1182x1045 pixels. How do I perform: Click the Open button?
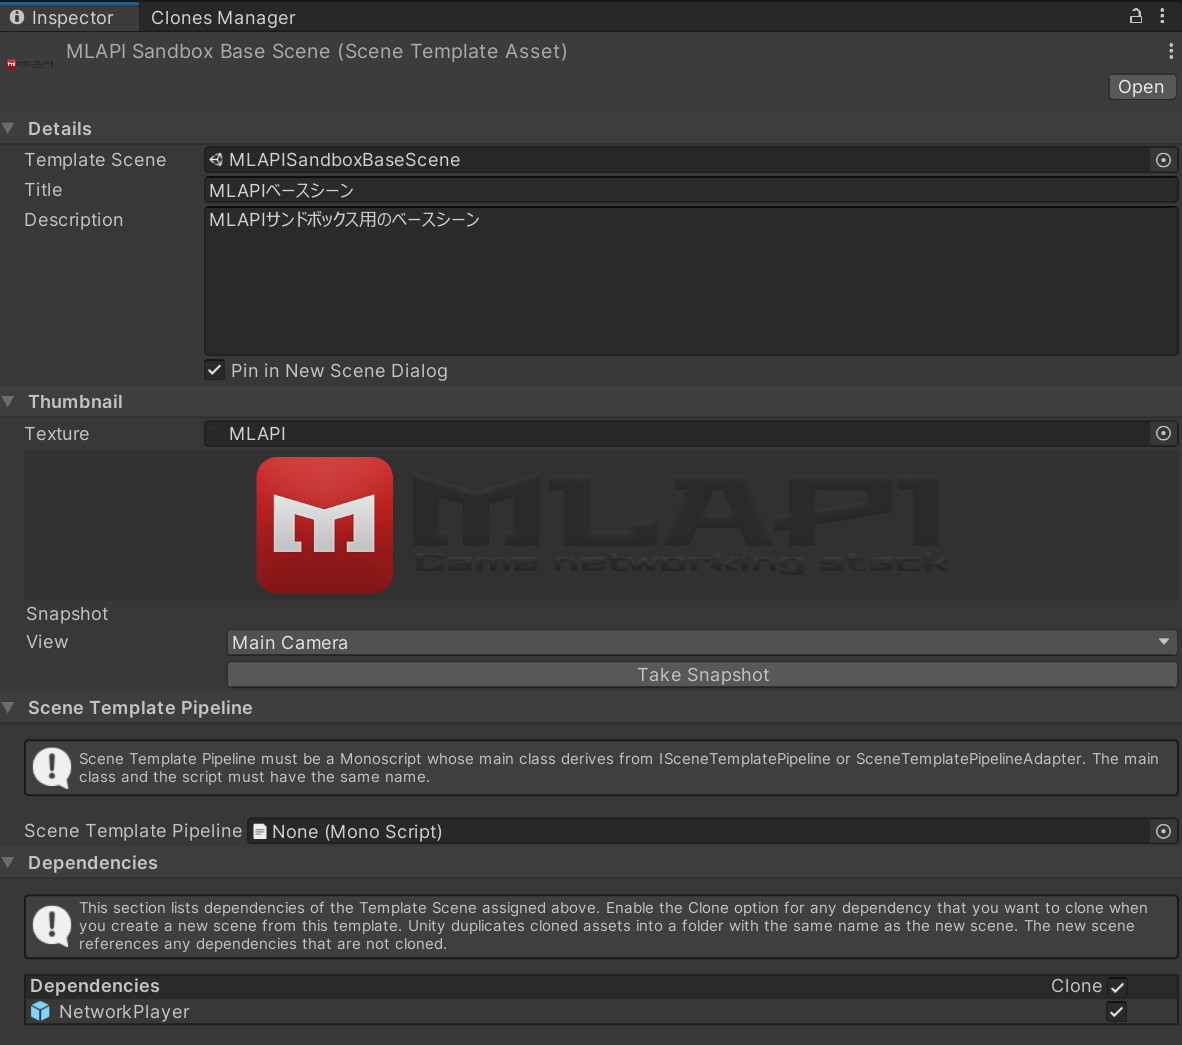point(1141,87)
